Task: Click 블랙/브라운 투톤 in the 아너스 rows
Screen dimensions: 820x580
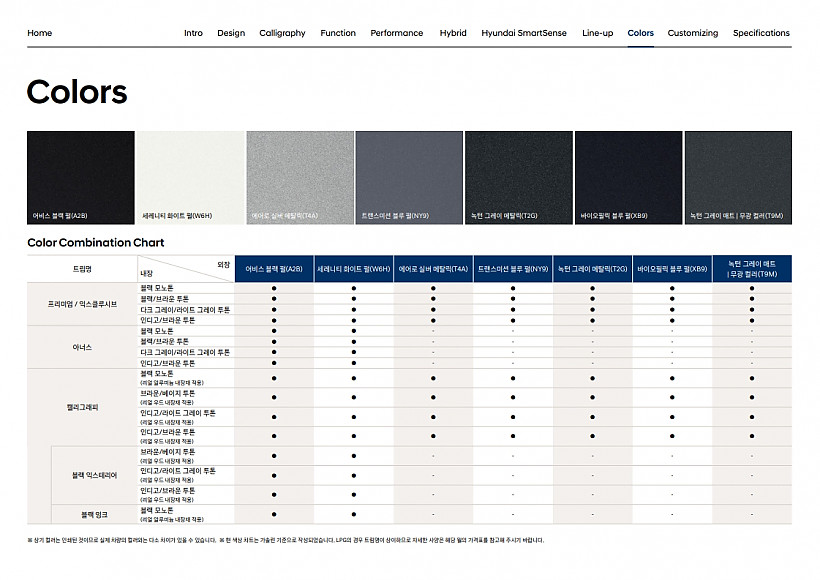Action: point(164,342)
